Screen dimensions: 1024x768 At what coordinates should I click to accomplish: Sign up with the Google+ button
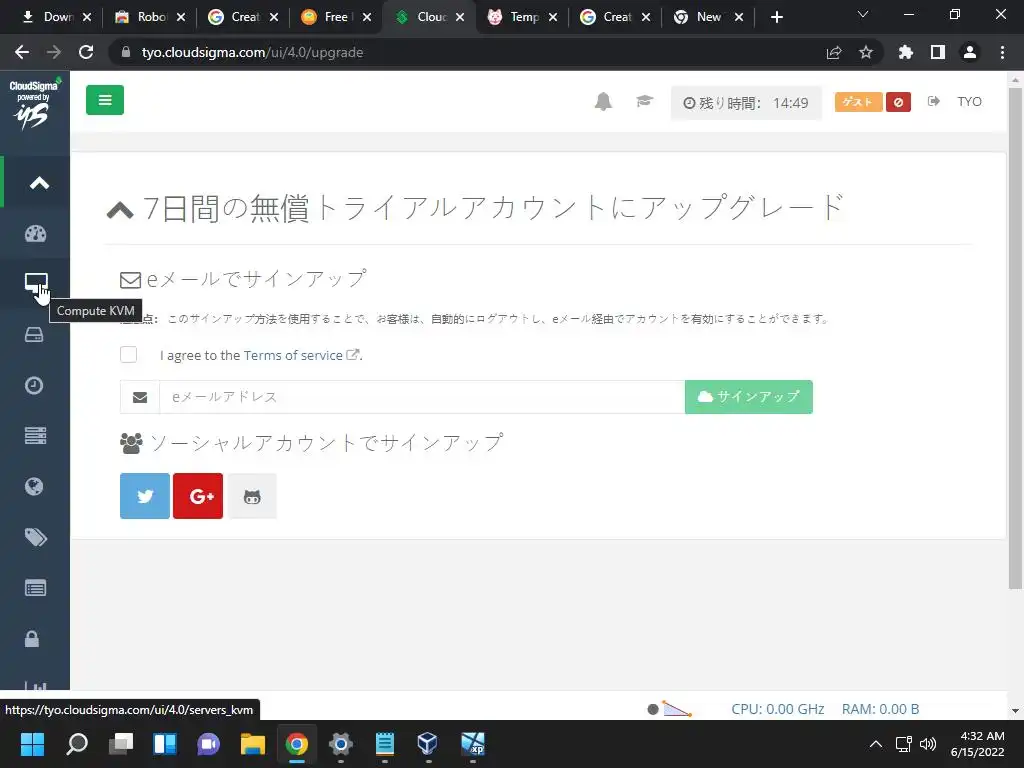click(x=198, y=496)
